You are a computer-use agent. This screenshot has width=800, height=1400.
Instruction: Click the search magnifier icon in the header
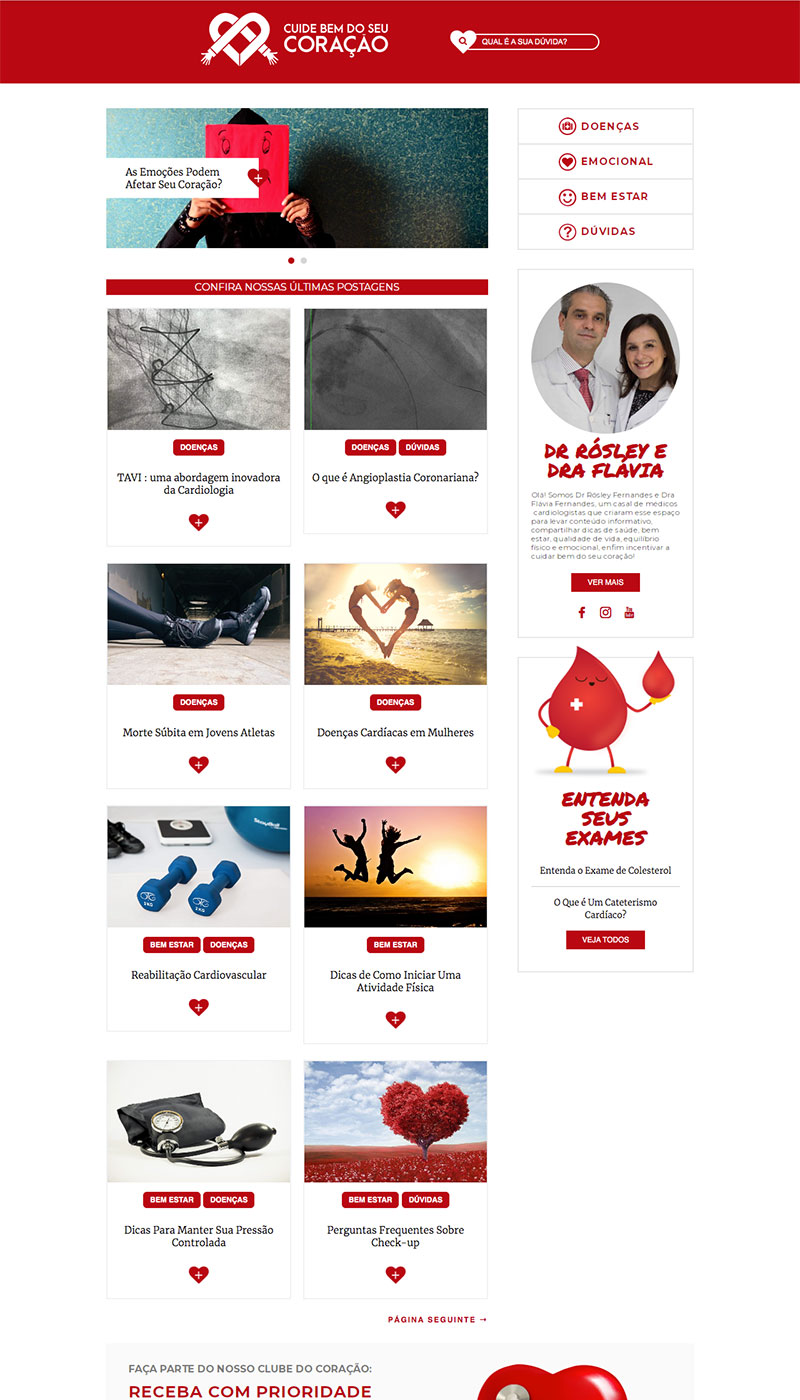click(x=462, y=41)
